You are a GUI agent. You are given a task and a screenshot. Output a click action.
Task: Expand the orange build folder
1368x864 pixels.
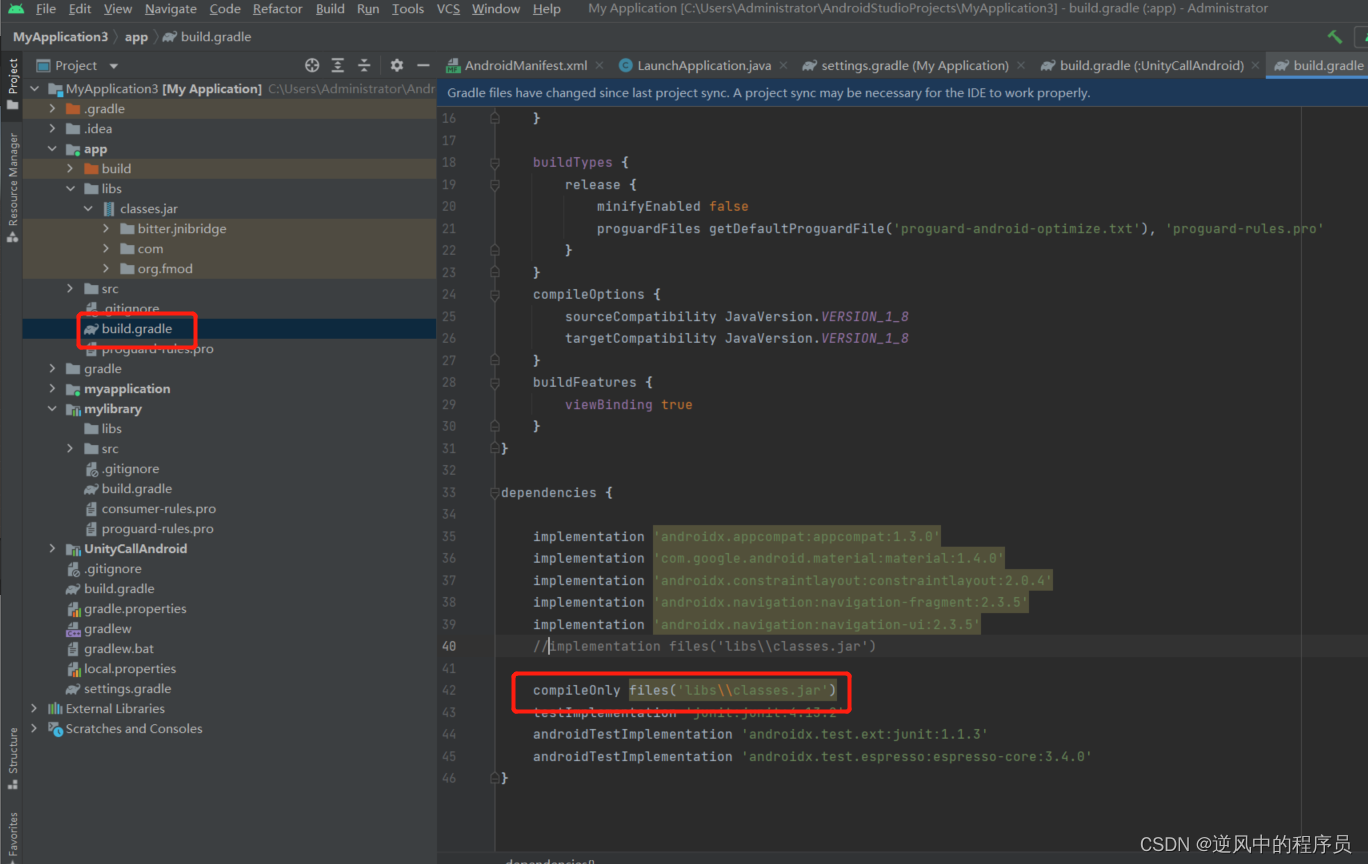[x=71, y=169]
